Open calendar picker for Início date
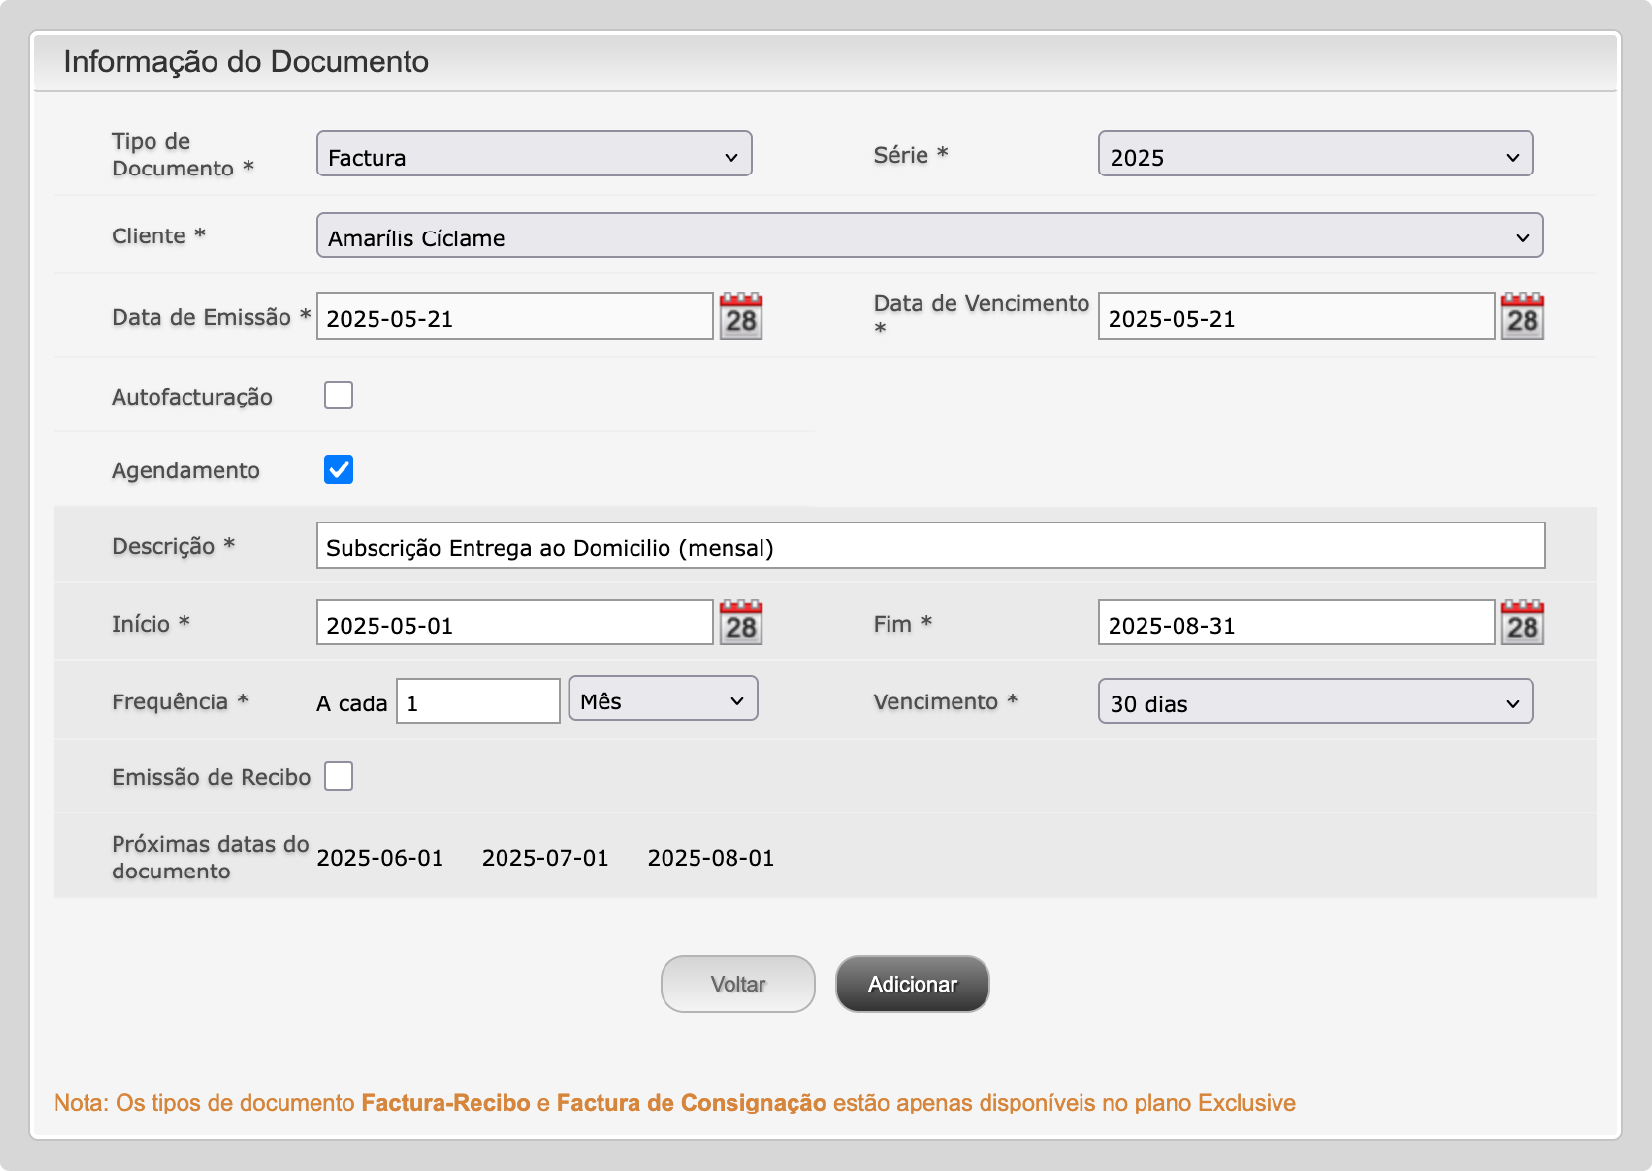Viewport: 1652px width, 1171px height. click(x=740, y=623)
